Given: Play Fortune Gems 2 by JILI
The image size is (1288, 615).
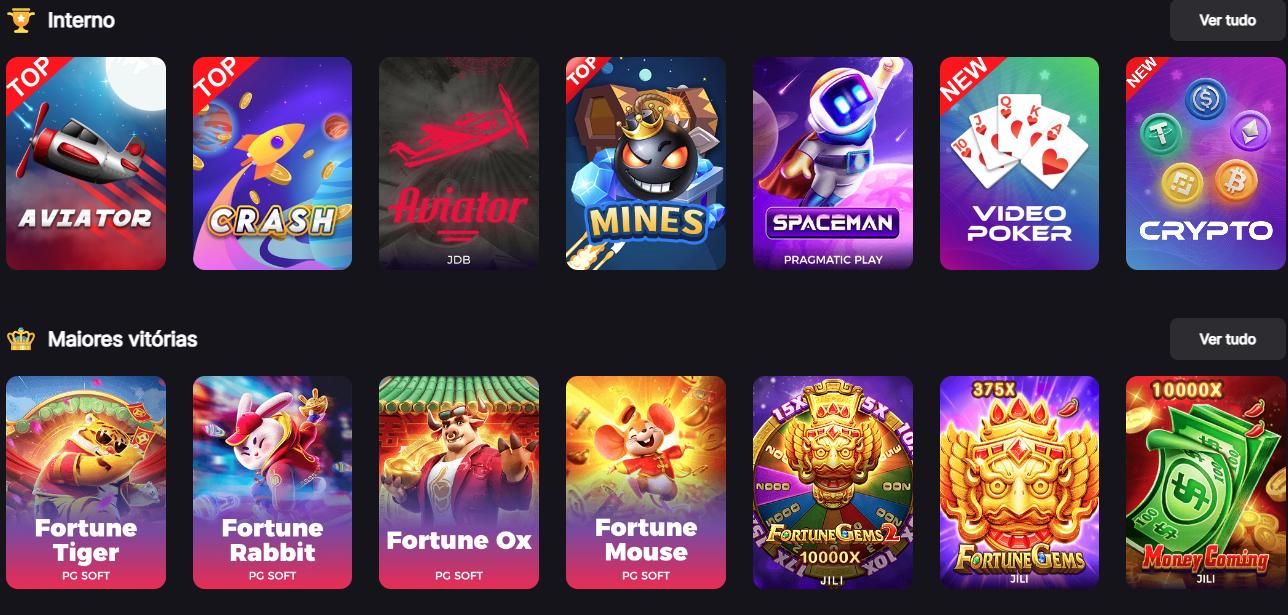Looking at the screenshot, I should pyautogui.click(x=833, y=482).
